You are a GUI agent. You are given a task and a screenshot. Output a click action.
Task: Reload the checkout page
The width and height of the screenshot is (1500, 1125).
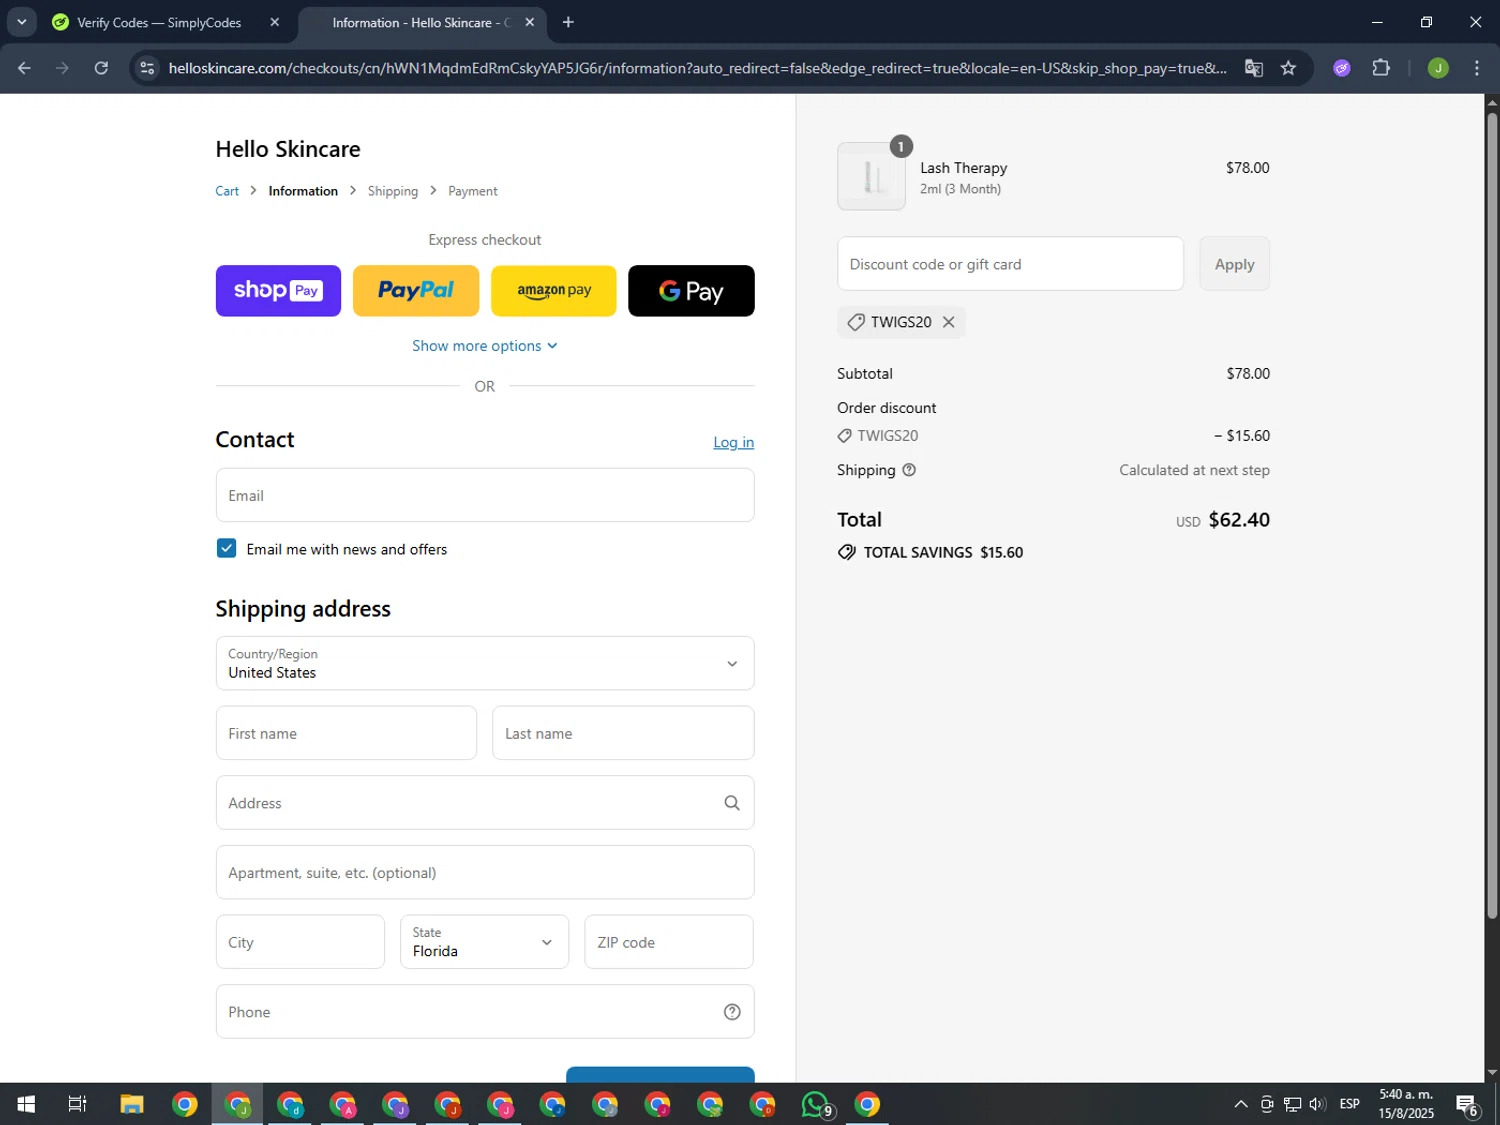pyautogui.click(x=101, y=68)
